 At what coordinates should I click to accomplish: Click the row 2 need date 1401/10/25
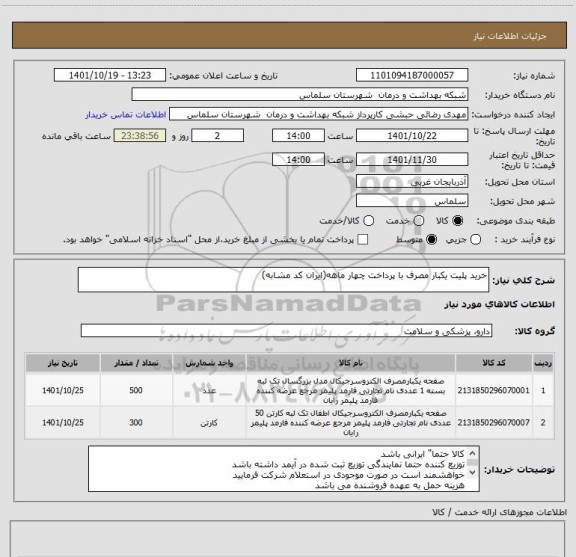tap(63, 423)
